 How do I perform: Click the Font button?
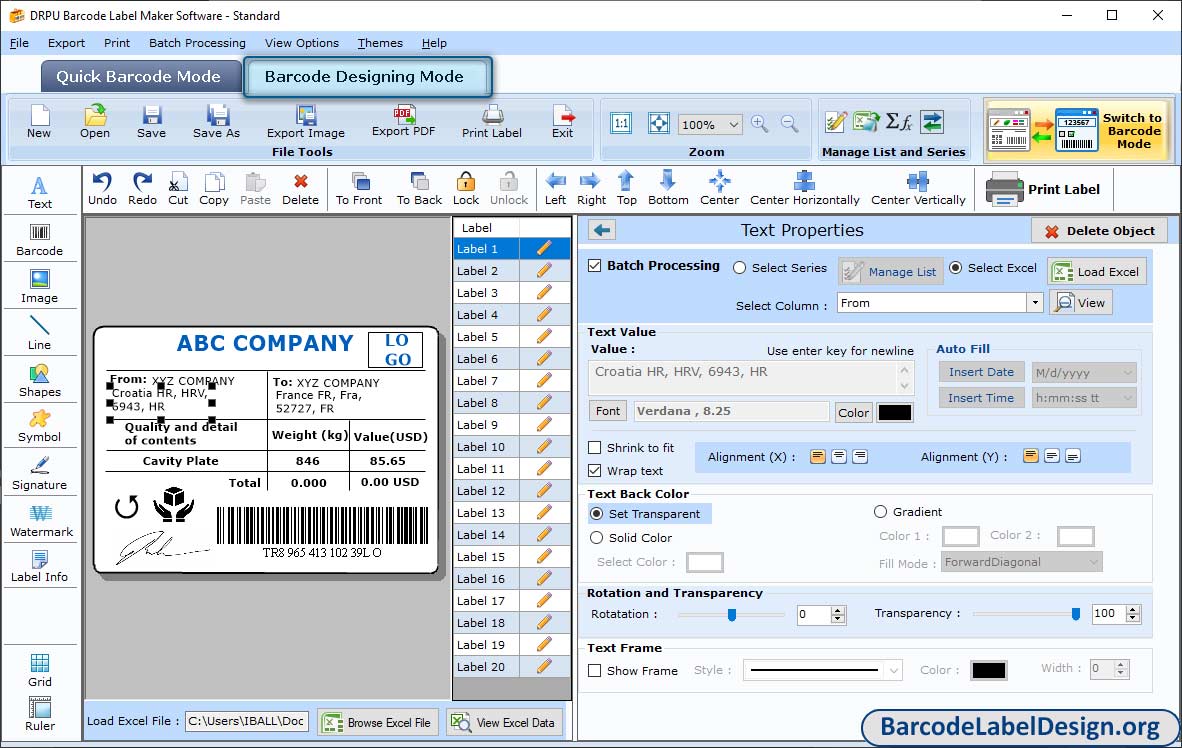608,411
